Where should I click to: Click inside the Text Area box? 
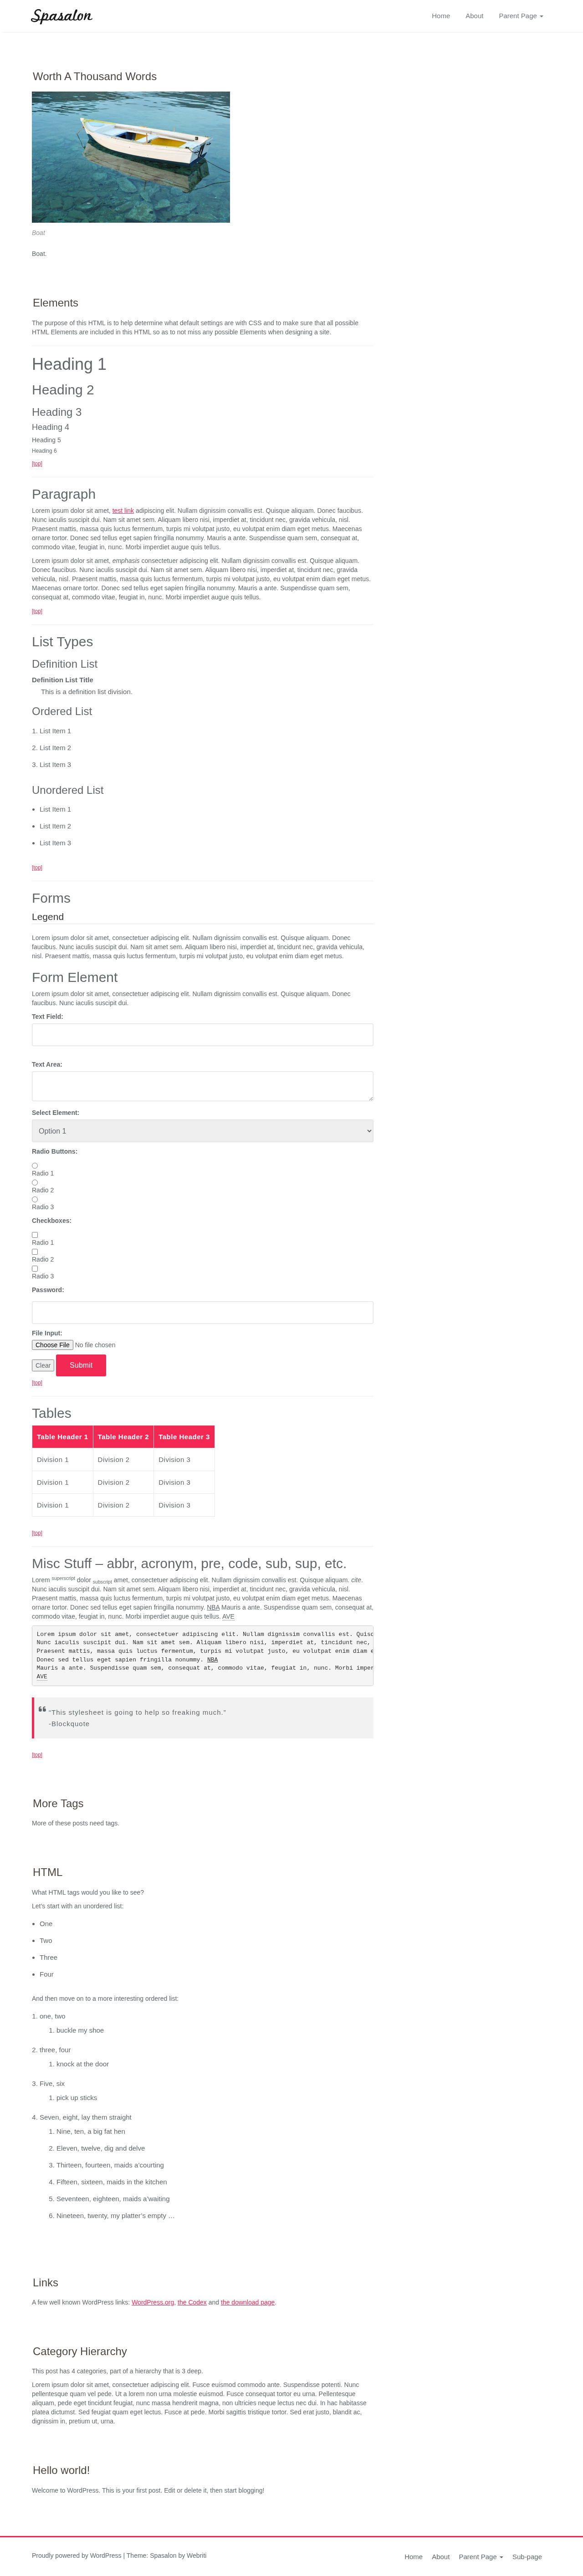point(202,1086)
